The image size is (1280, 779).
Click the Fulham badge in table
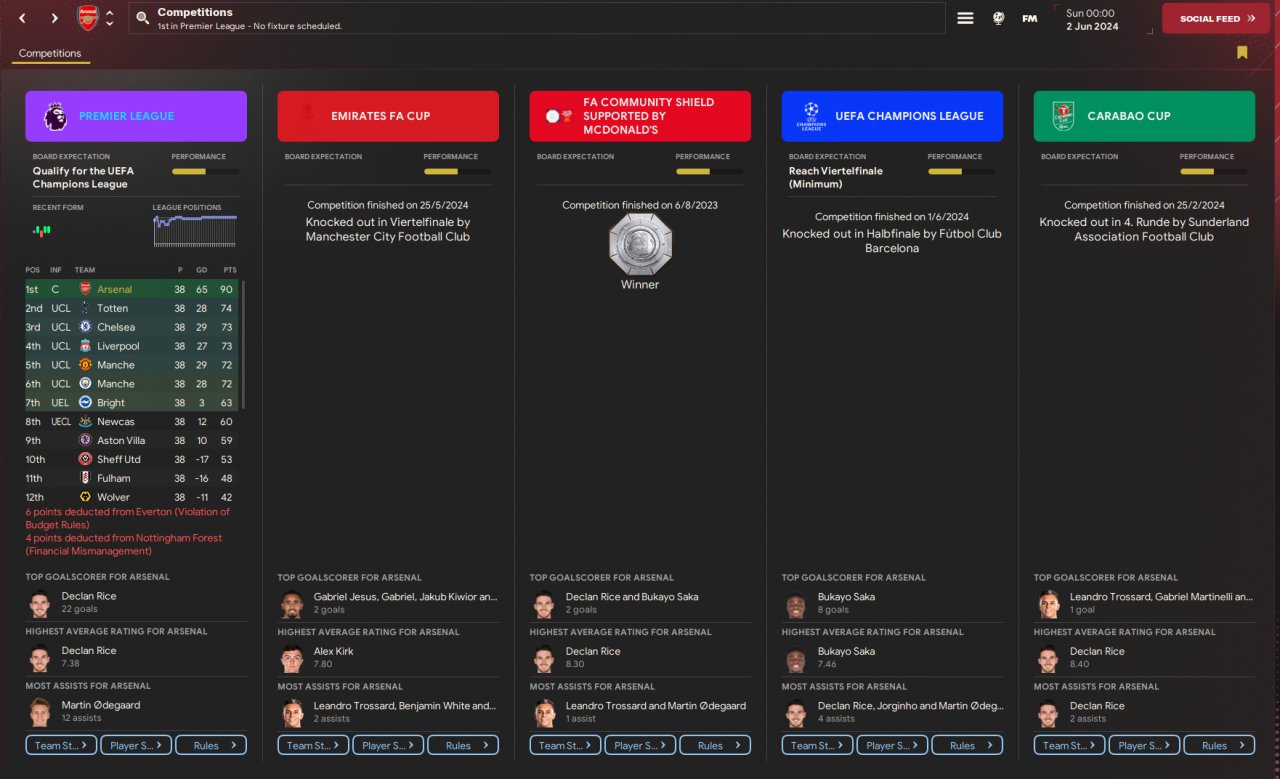coord(85,478)
